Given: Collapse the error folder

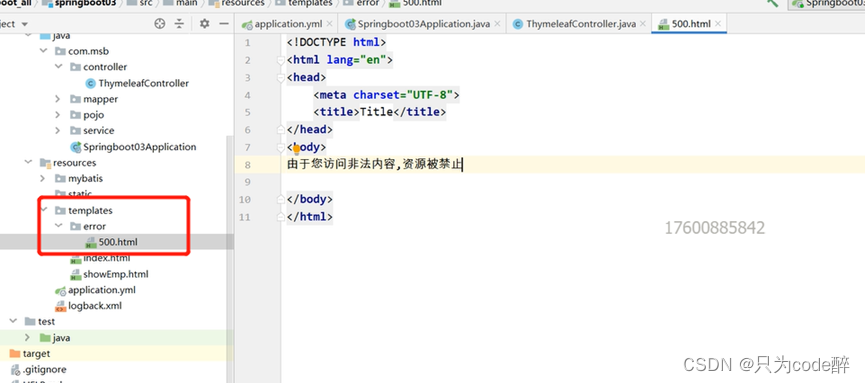Looking at the screenshot, I should pos(58,226).
